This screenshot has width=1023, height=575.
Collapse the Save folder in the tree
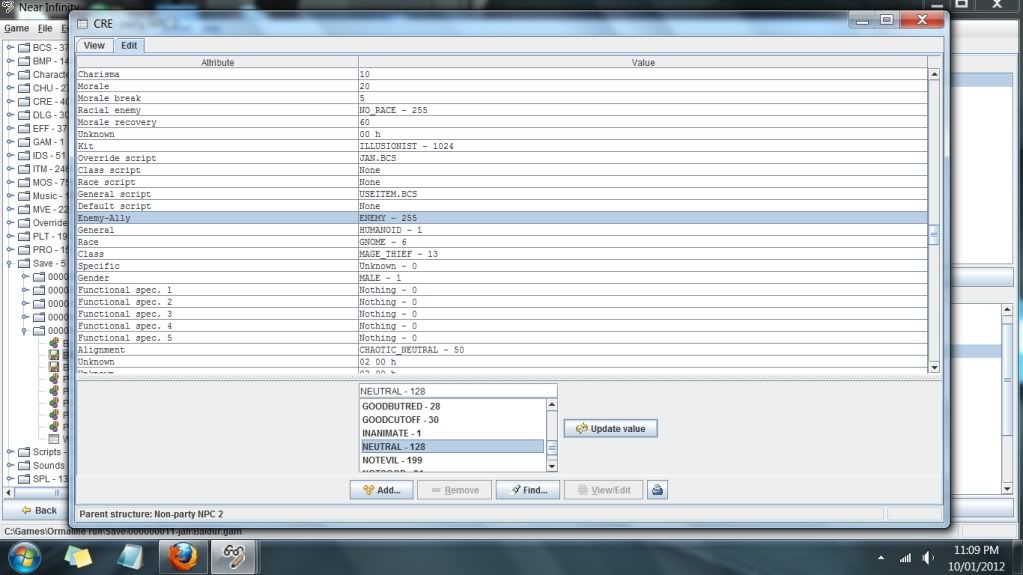pyautogui.click(x=11, y=264)
